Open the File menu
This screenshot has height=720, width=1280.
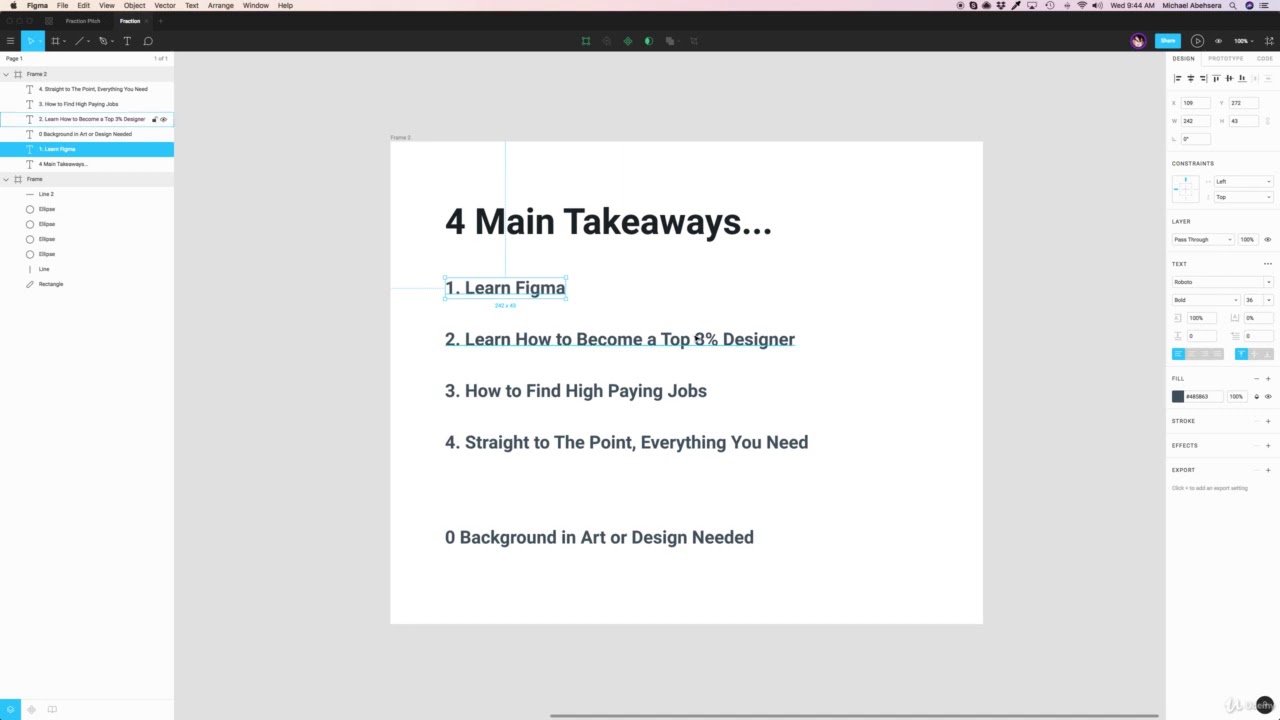click(62, 5)
